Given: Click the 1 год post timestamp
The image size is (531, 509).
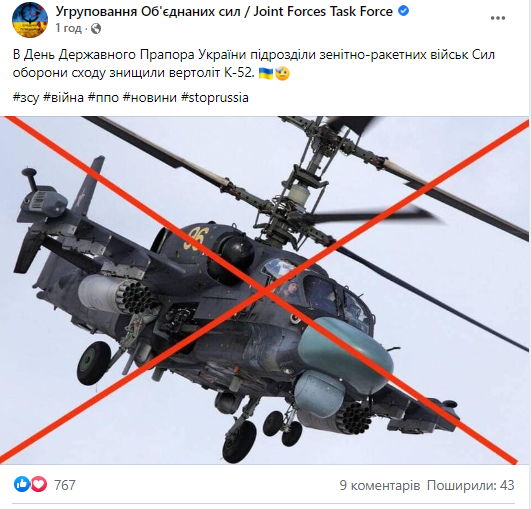Looking at the screenshot, I should (x=68, y=28).
